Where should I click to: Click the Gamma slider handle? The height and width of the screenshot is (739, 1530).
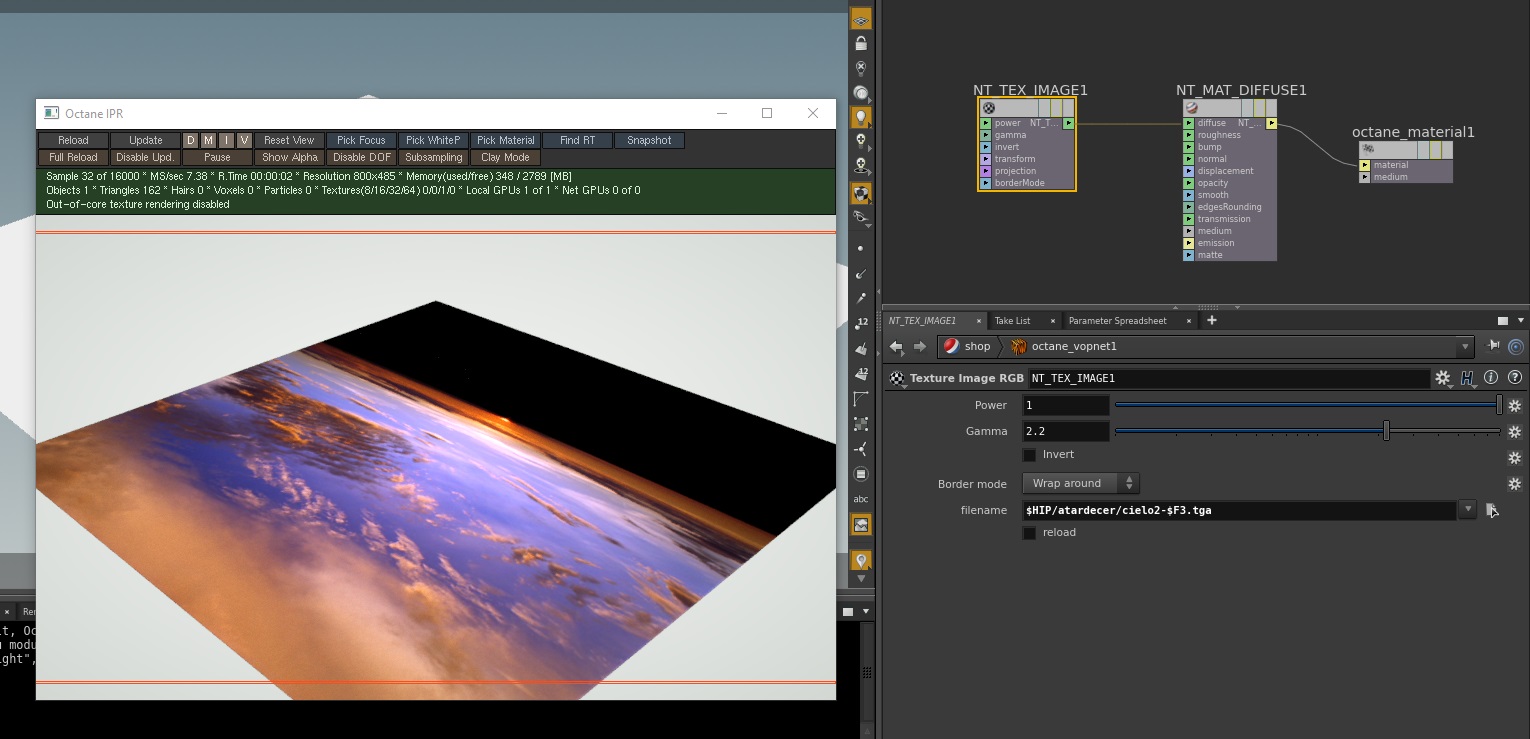pyautogui.click(x=1386, y=432)
